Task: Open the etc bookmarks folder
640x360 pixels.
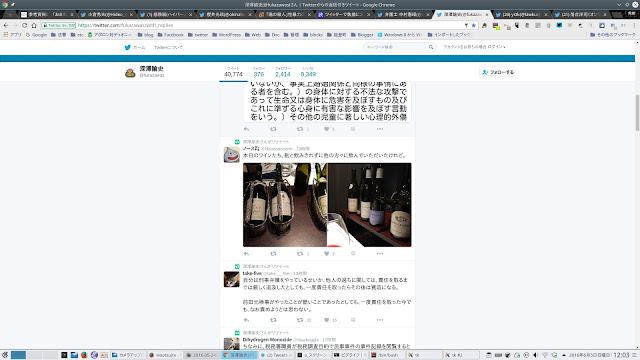Action: coord(77,35)
